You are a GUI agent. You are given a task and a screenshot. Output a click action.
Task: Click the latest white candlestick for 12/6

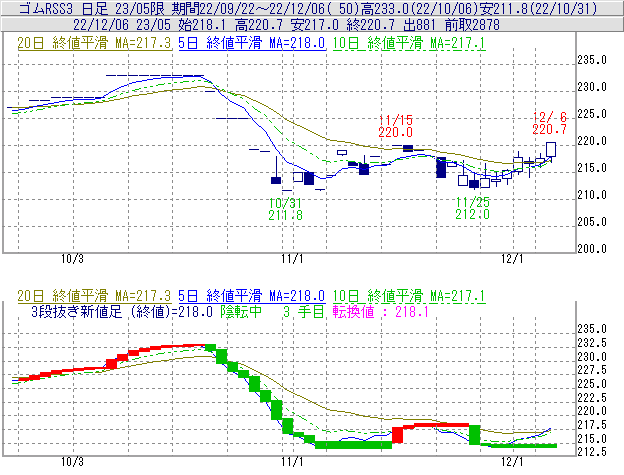point(551,150)
